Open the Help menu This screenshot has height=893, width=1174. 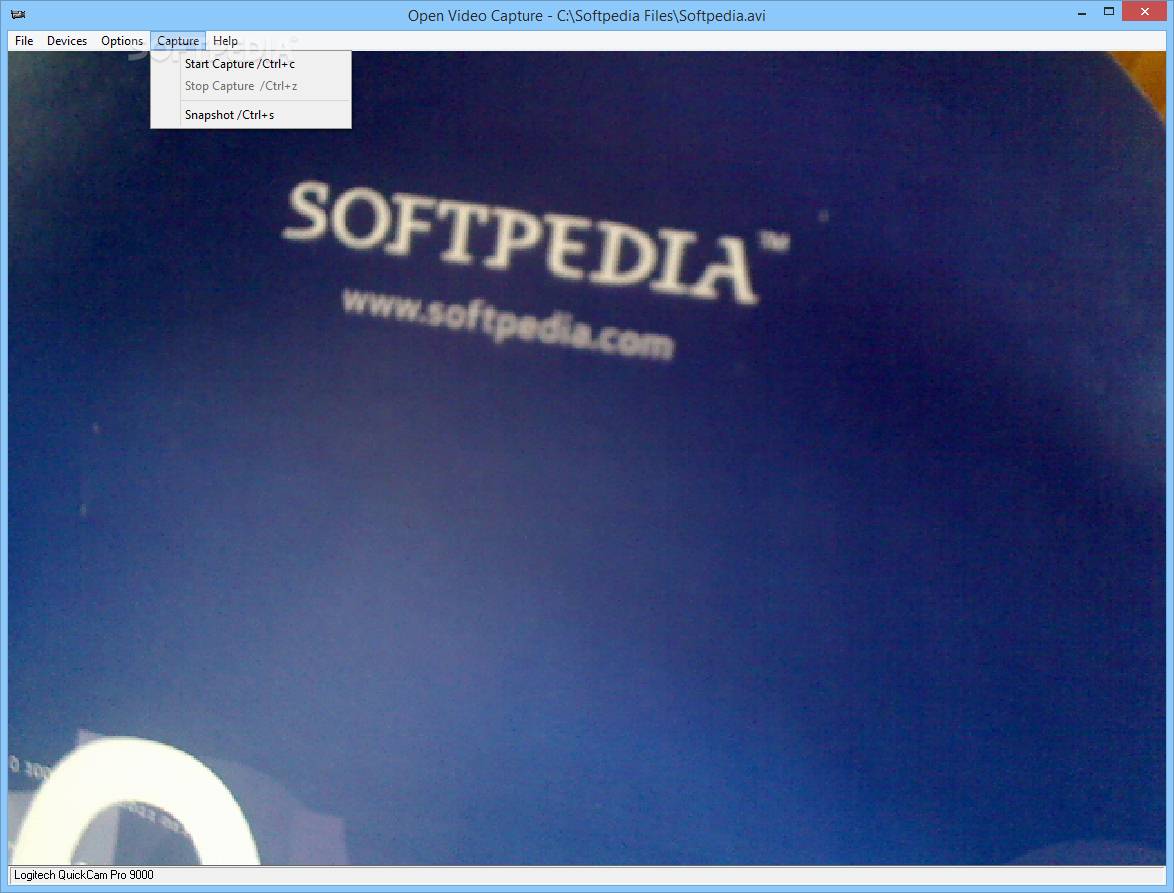point(225,41)
